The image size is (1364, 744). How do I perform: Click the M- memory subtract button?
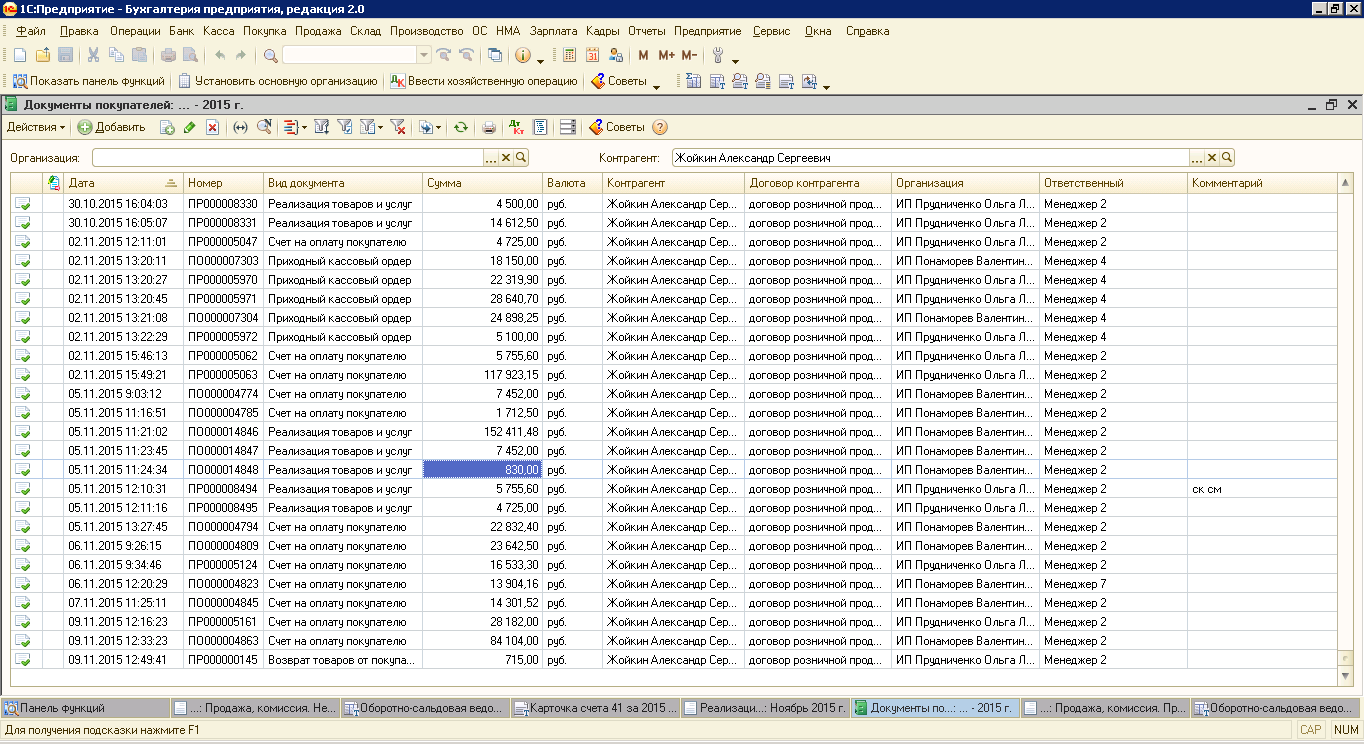[x=689, y=55]
